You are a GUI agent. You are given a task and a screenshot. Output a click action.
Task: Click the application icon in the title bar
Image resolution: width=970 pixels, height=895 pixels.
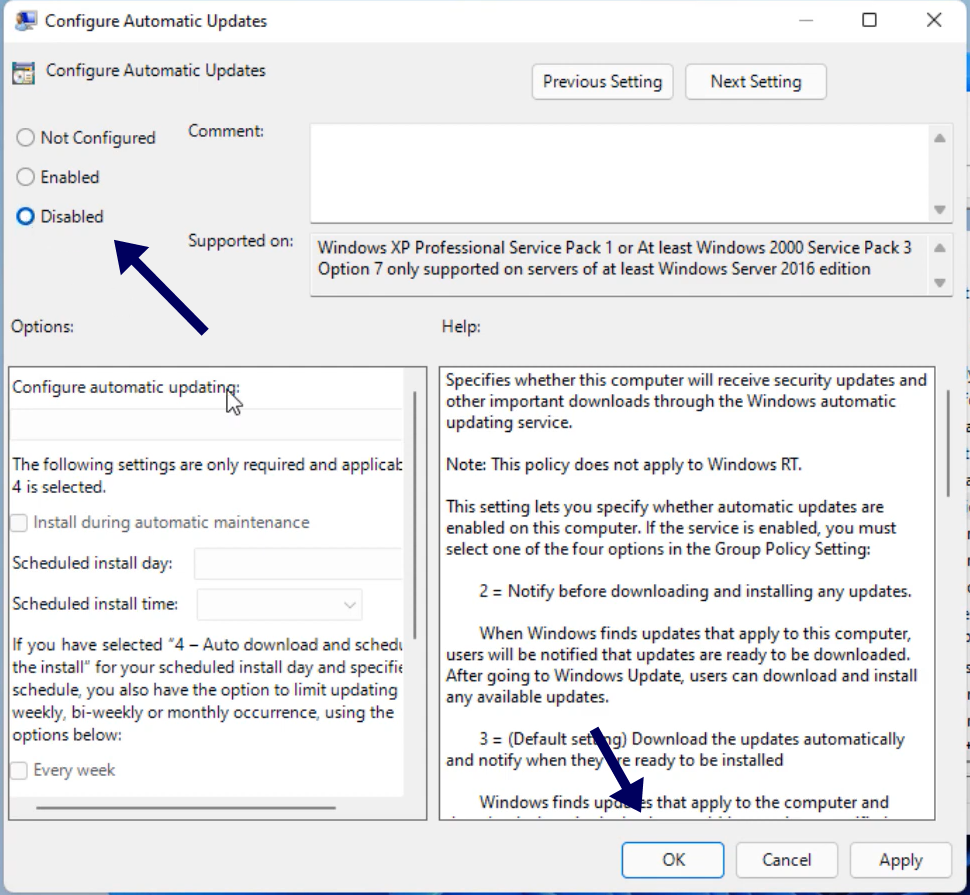[x=25, y=20]
